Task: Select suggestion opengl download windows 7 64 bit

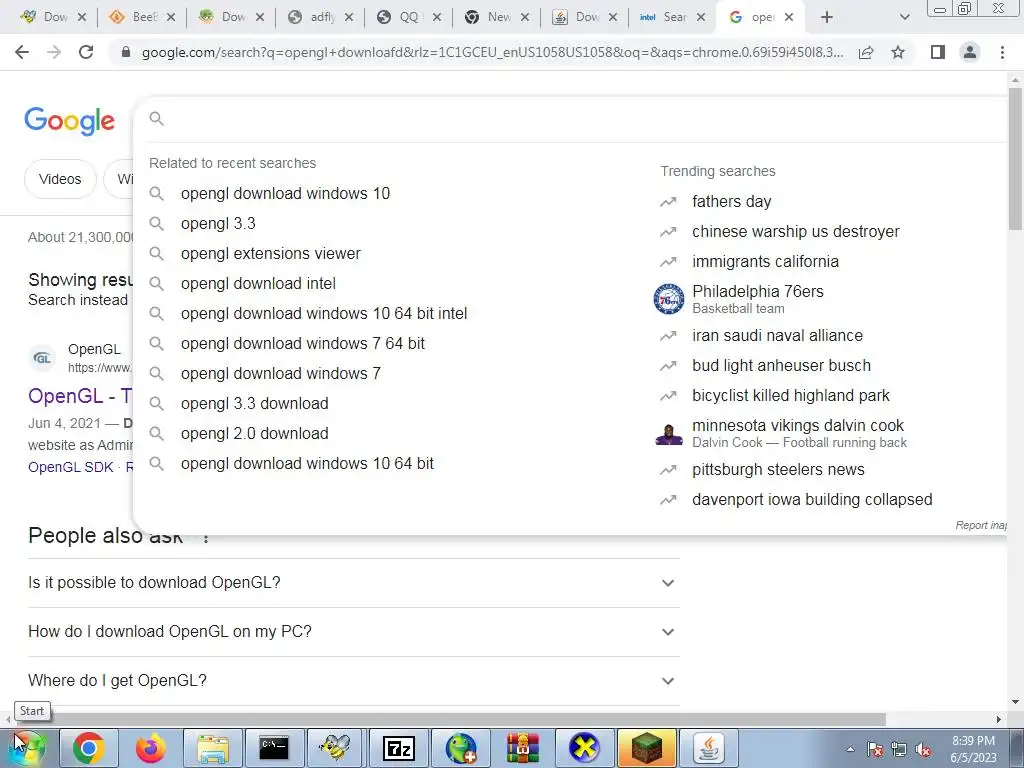Action: pos(302,344)
